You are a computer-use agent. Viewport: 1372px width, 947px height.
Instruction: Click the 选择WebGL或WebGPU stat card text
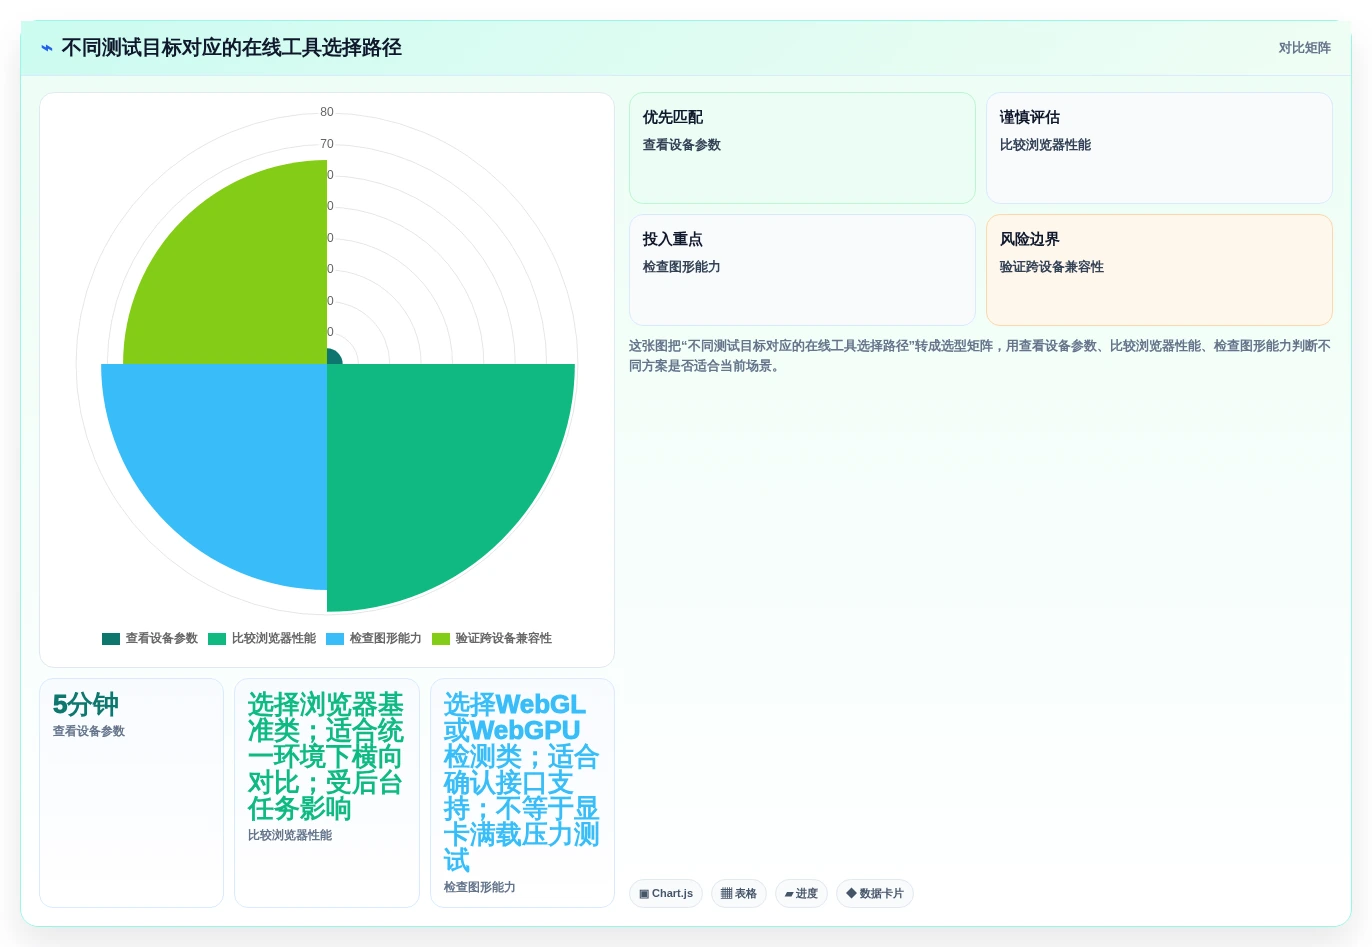pyautogui.click(x=521, y=782)
